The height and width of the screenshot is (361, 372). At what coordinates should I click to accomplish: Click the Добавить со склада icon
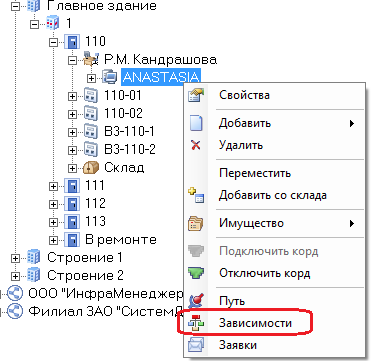pyautogui.click(x=196, y=195)
